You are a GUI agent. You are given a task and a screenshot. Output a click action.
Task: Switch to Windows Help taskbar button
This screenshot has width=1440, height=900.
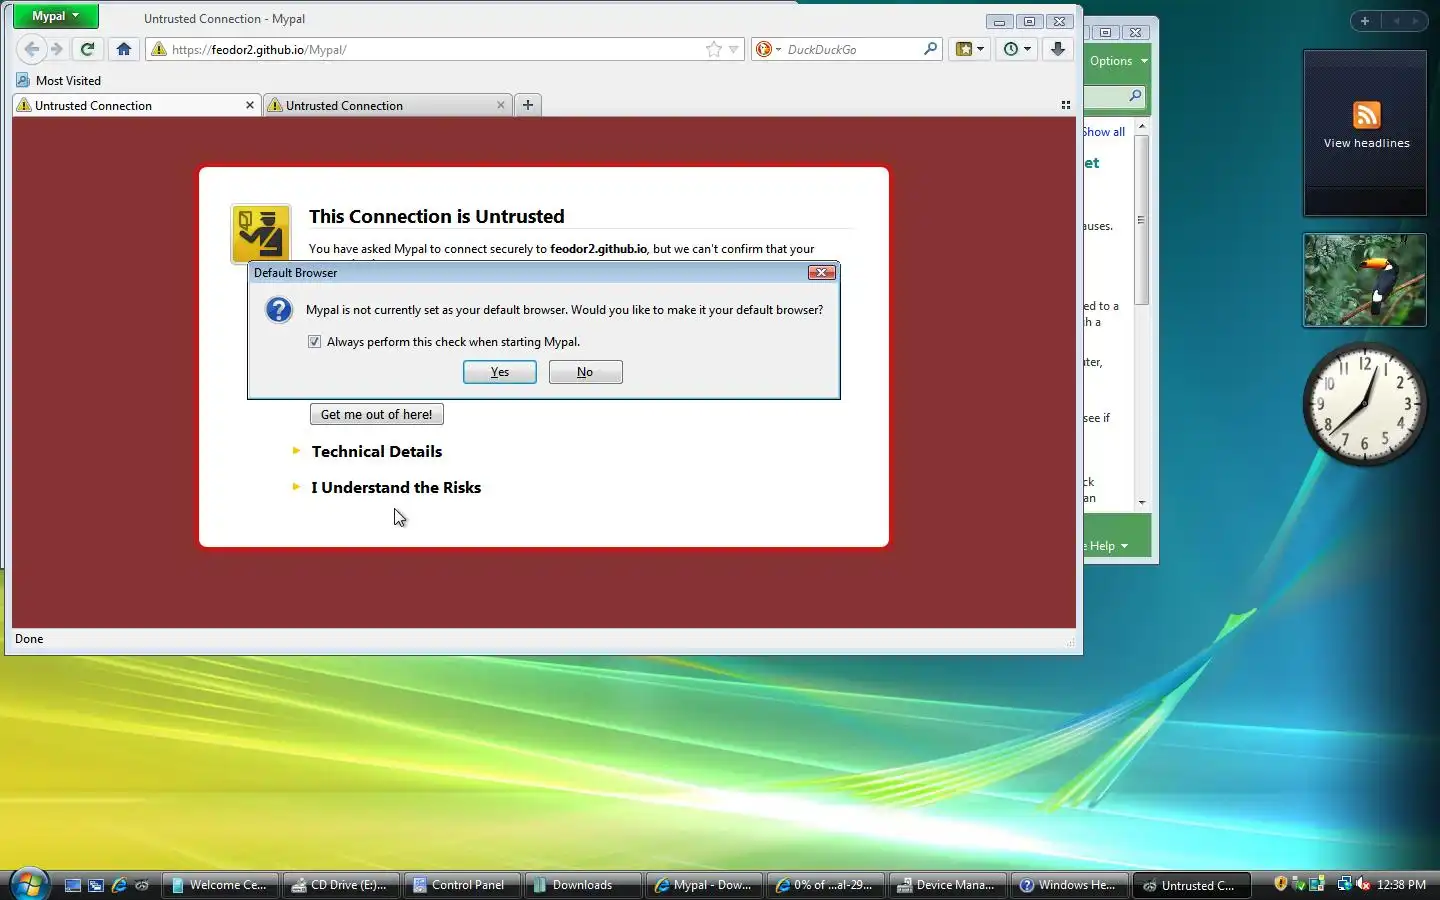click(x=1068, y=885)
